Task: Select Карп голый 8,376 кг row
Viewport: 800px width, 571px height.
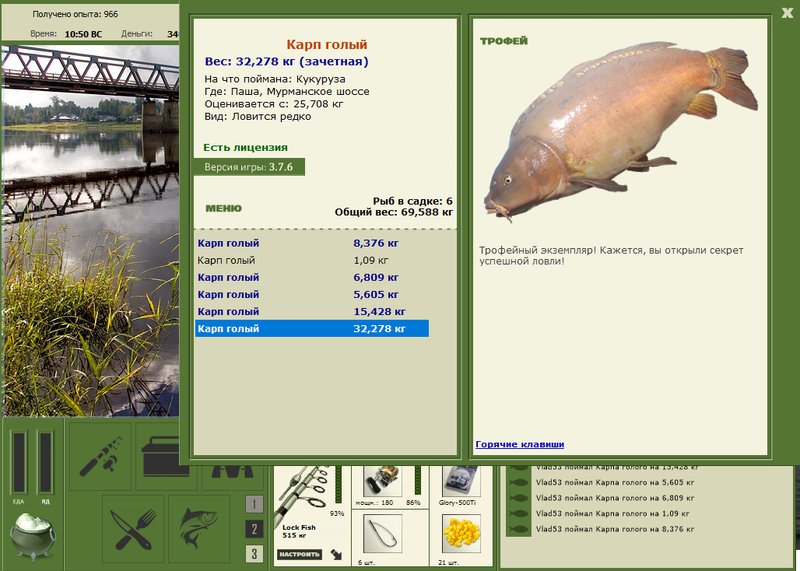Action: [x=312, y=243]
